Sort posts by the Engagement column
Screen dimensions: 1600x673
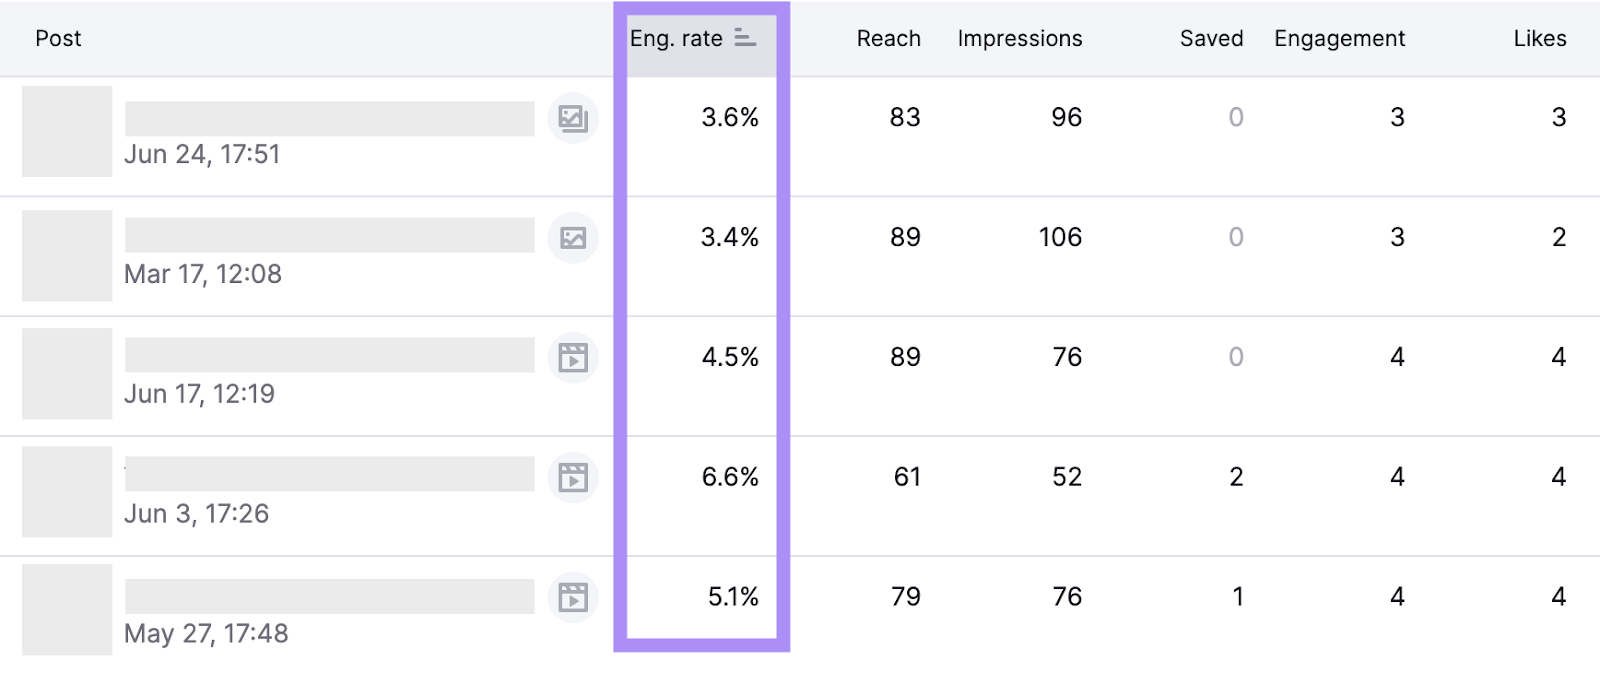[1339, 38]
